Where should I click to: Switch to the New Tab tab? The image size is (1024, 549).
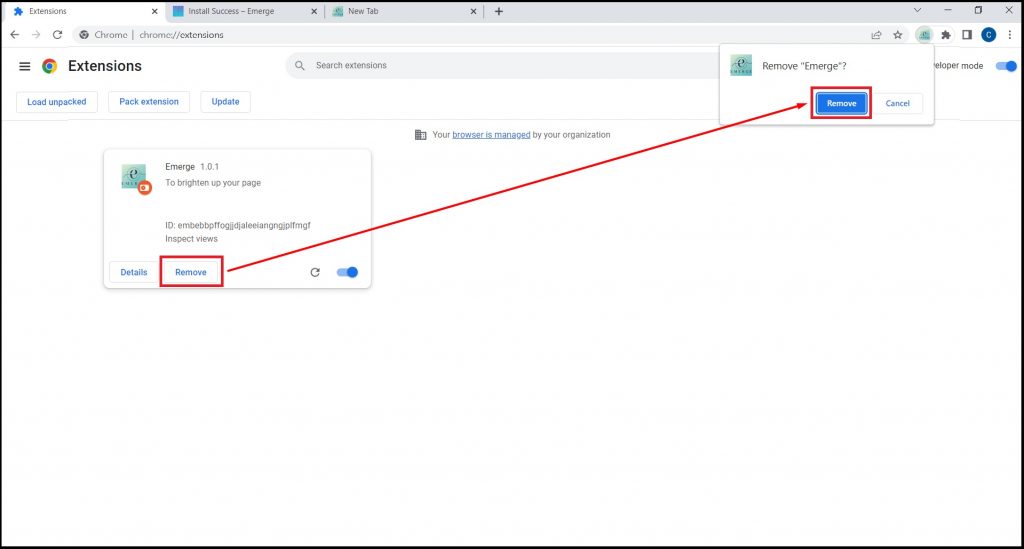405,11
